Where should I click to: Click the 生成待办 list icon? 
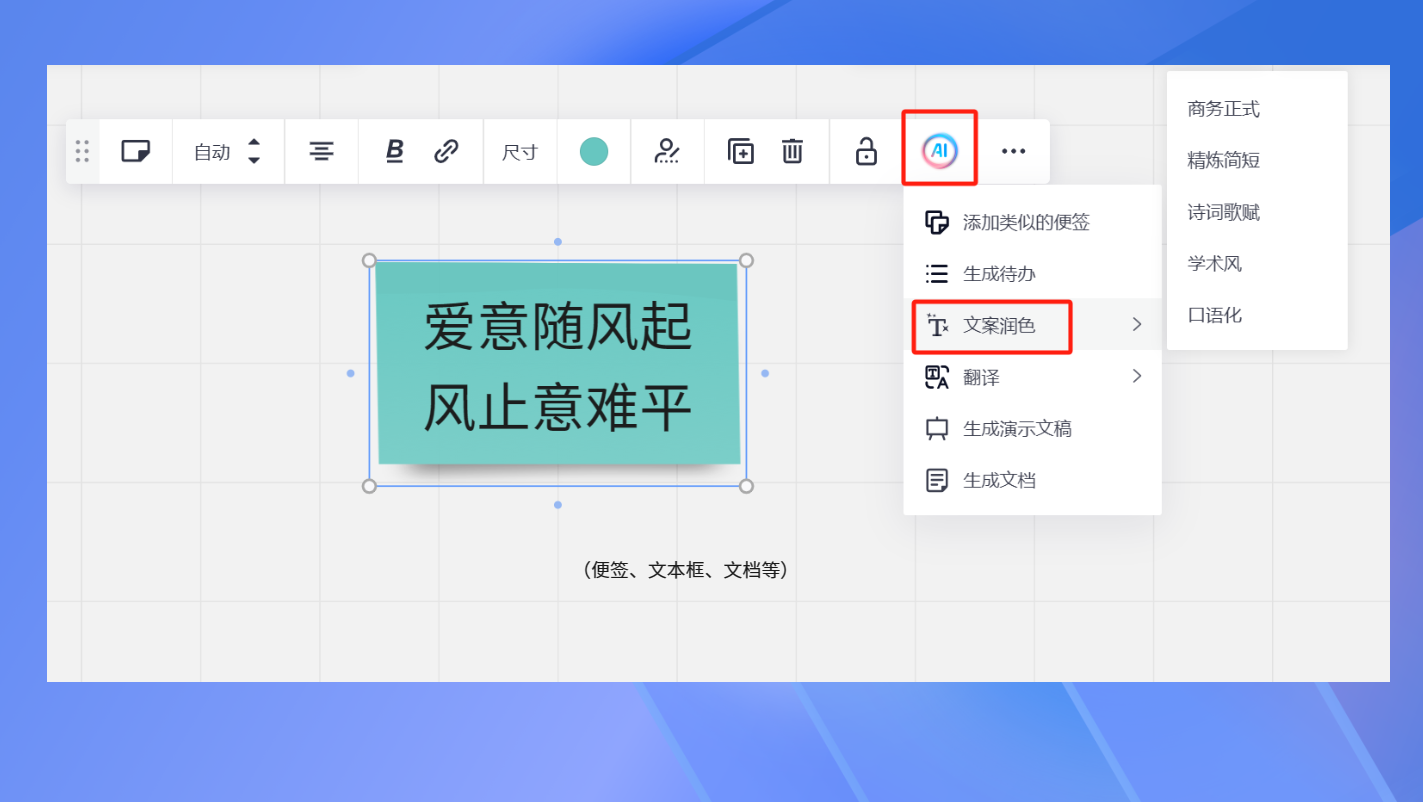click(937, 274)
